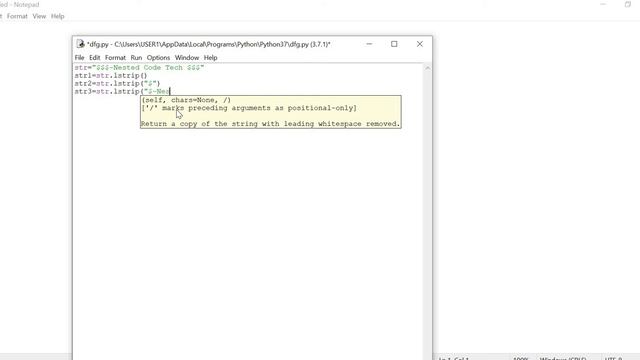This screenshot has width=640, height=360.
Task: Open the Help menu in IDLE editor
Action: point(211,58)
